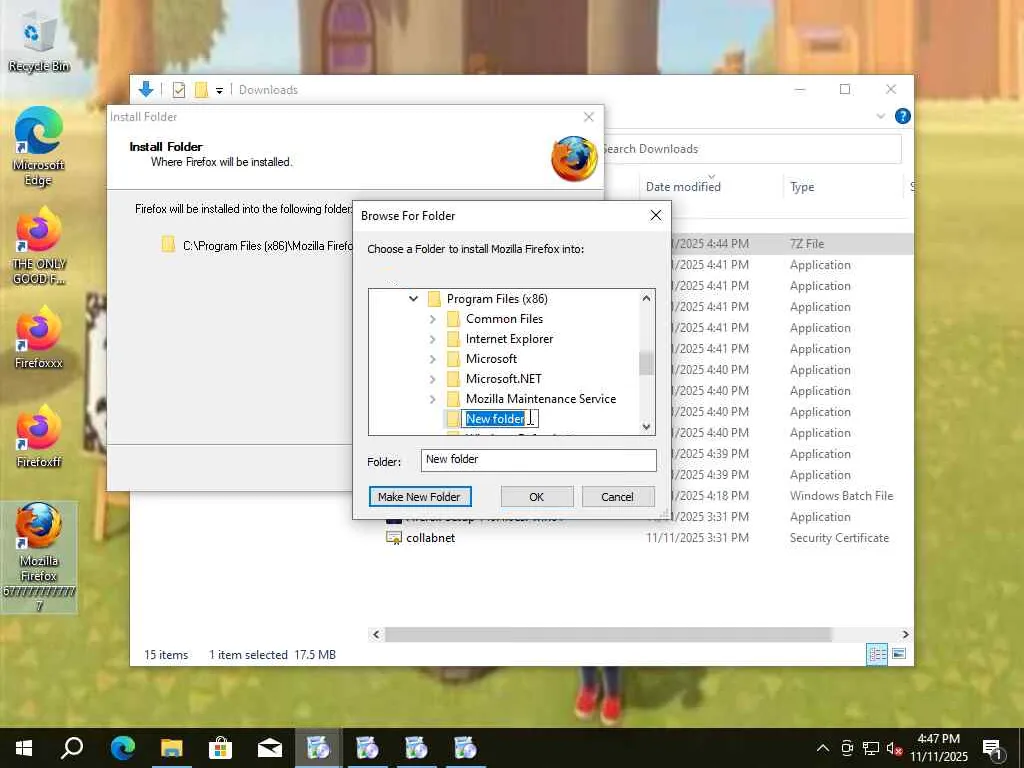Switch Downloads to details view
The height and width of the screenshot is (768, 1024).
pyautogui.click(x=876, y=654)
